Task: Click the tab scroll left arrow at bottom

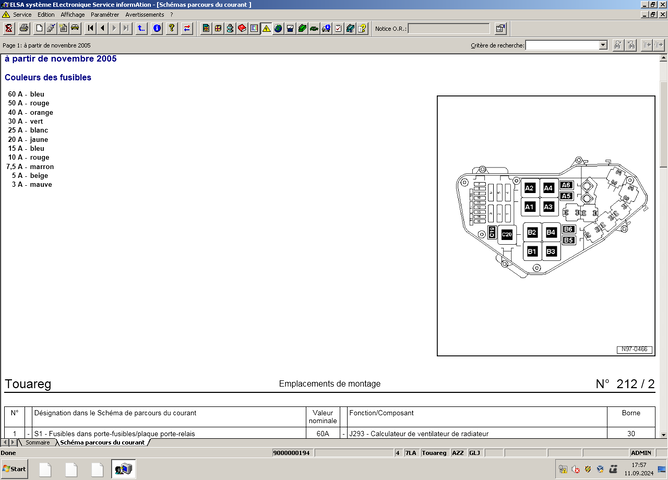Action: [5, 443]
